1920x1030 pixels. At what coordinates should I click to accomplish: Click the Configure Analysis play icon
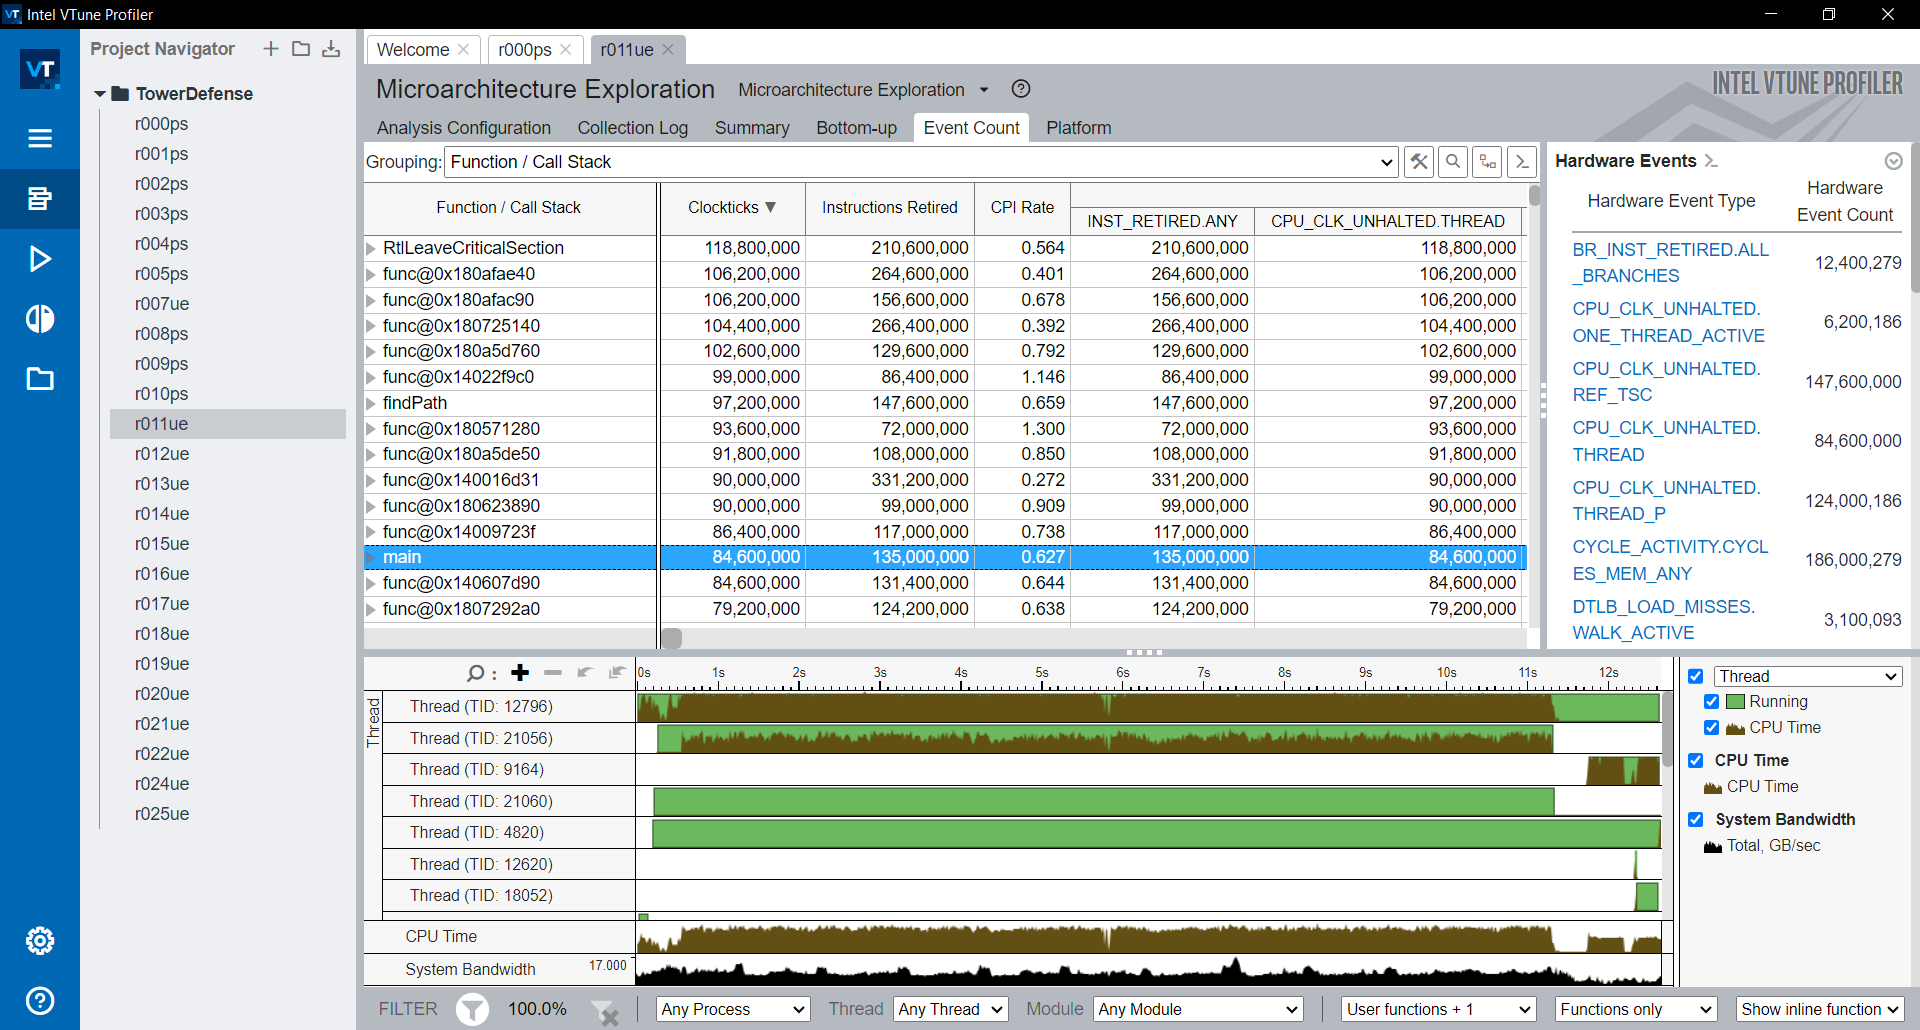[40, 259]
